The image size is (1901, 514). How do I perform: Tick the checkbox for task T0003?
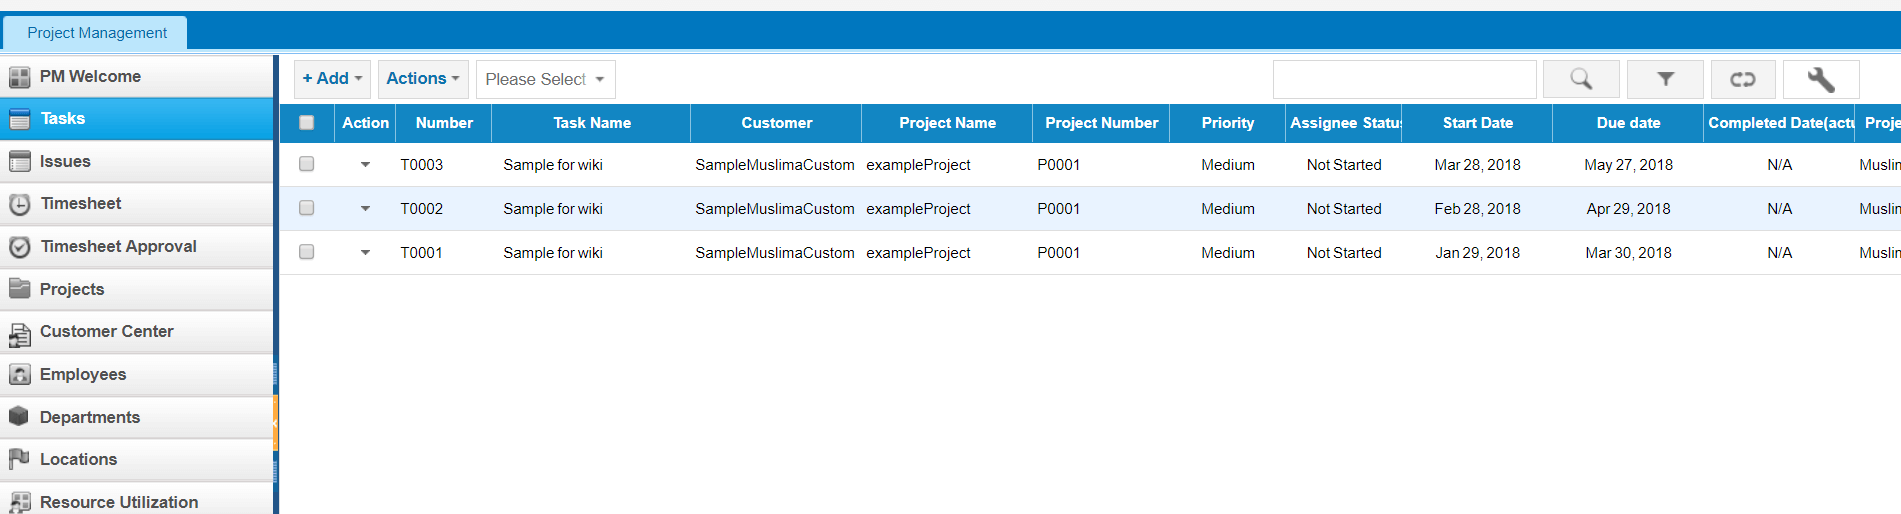coord(307,164)
